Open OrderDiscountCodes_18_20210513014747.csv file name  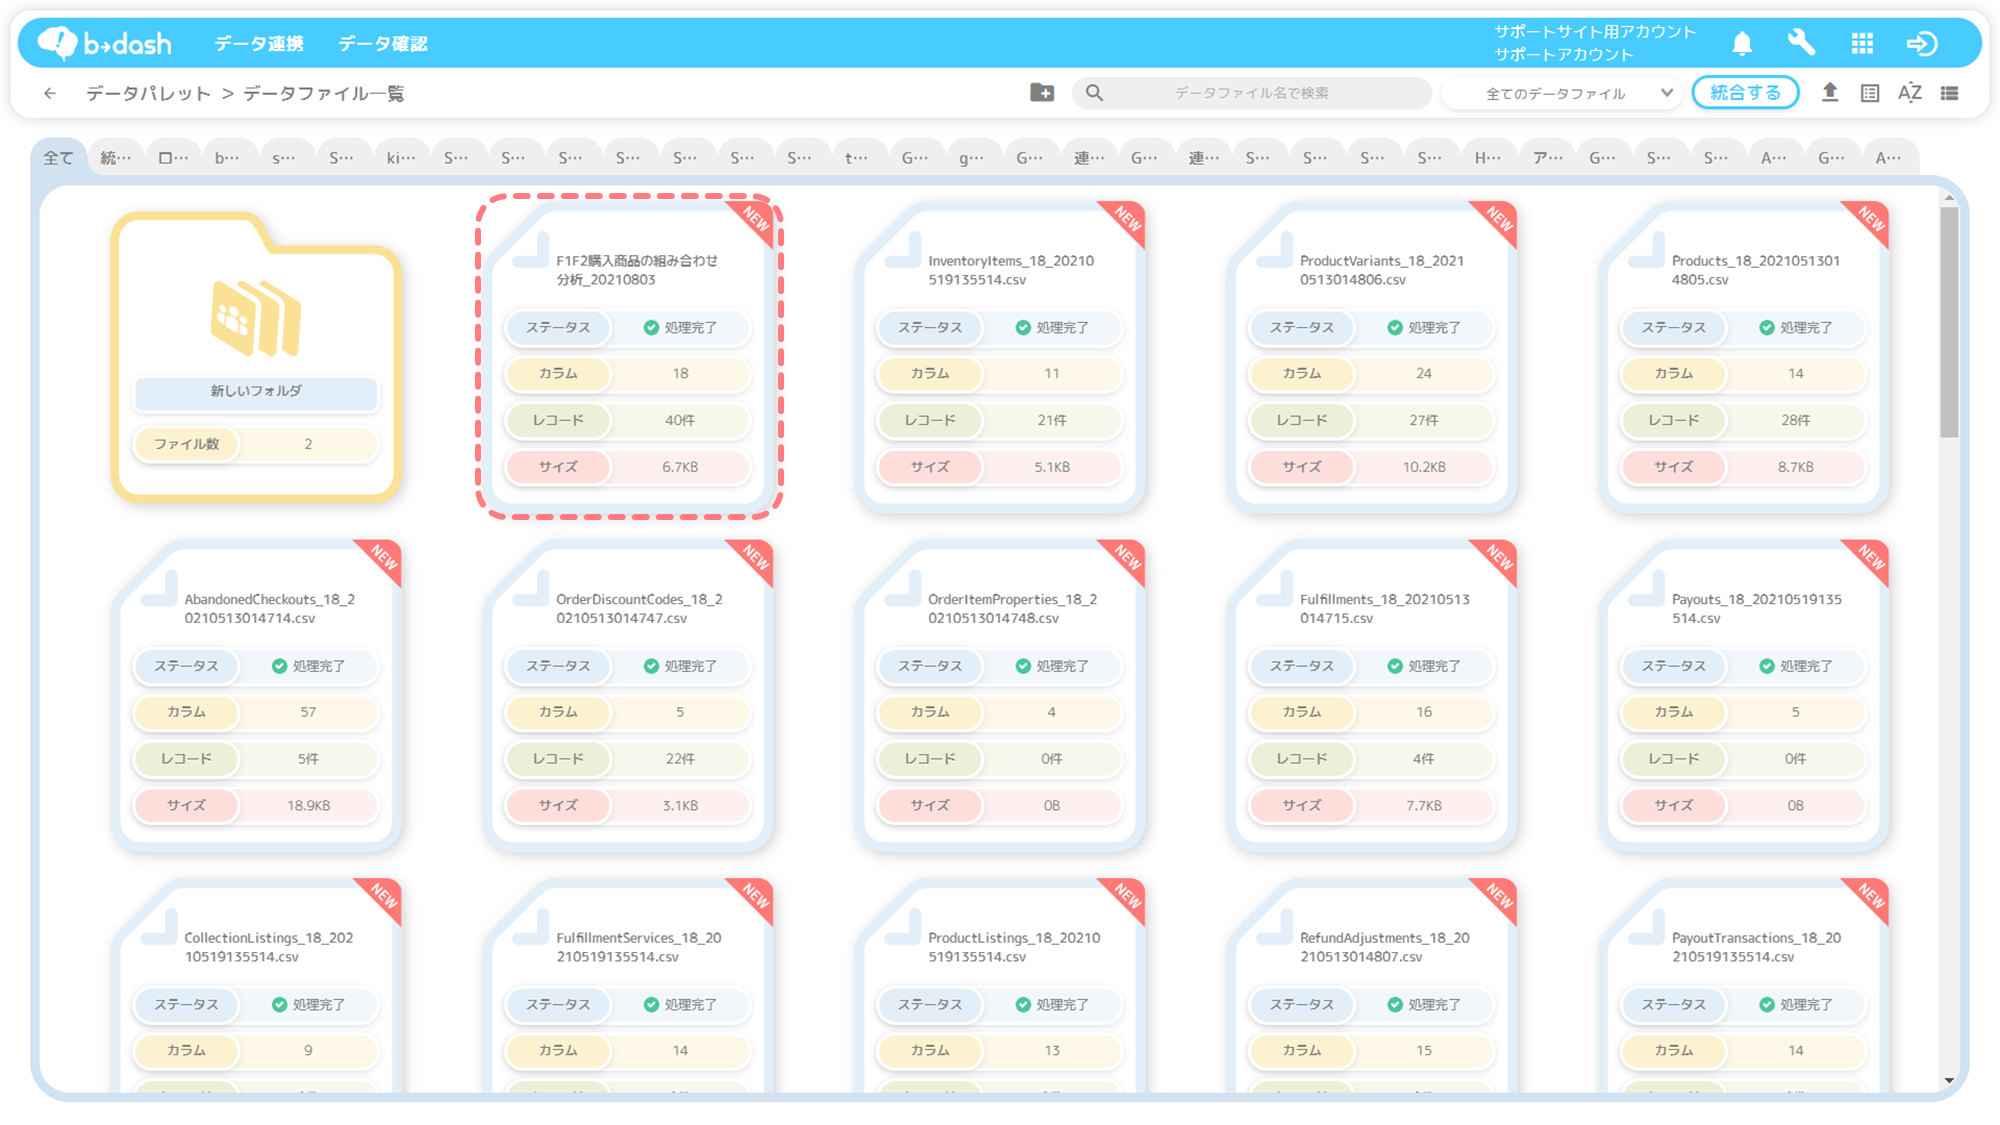(639, 609)
